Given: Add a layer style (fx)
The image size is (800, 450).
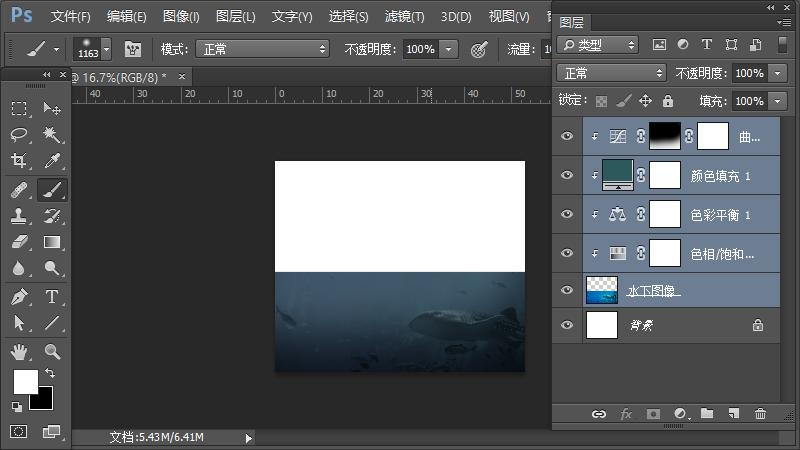Looking at the screenshot, I should coord(626,414).
